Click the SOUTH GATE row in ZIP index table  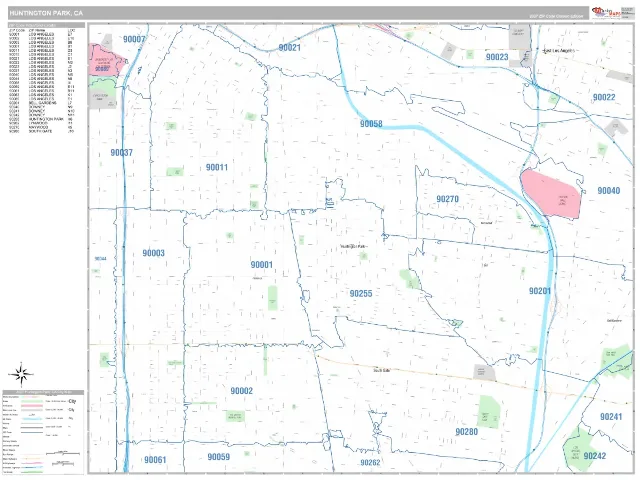tap(42, 131)
